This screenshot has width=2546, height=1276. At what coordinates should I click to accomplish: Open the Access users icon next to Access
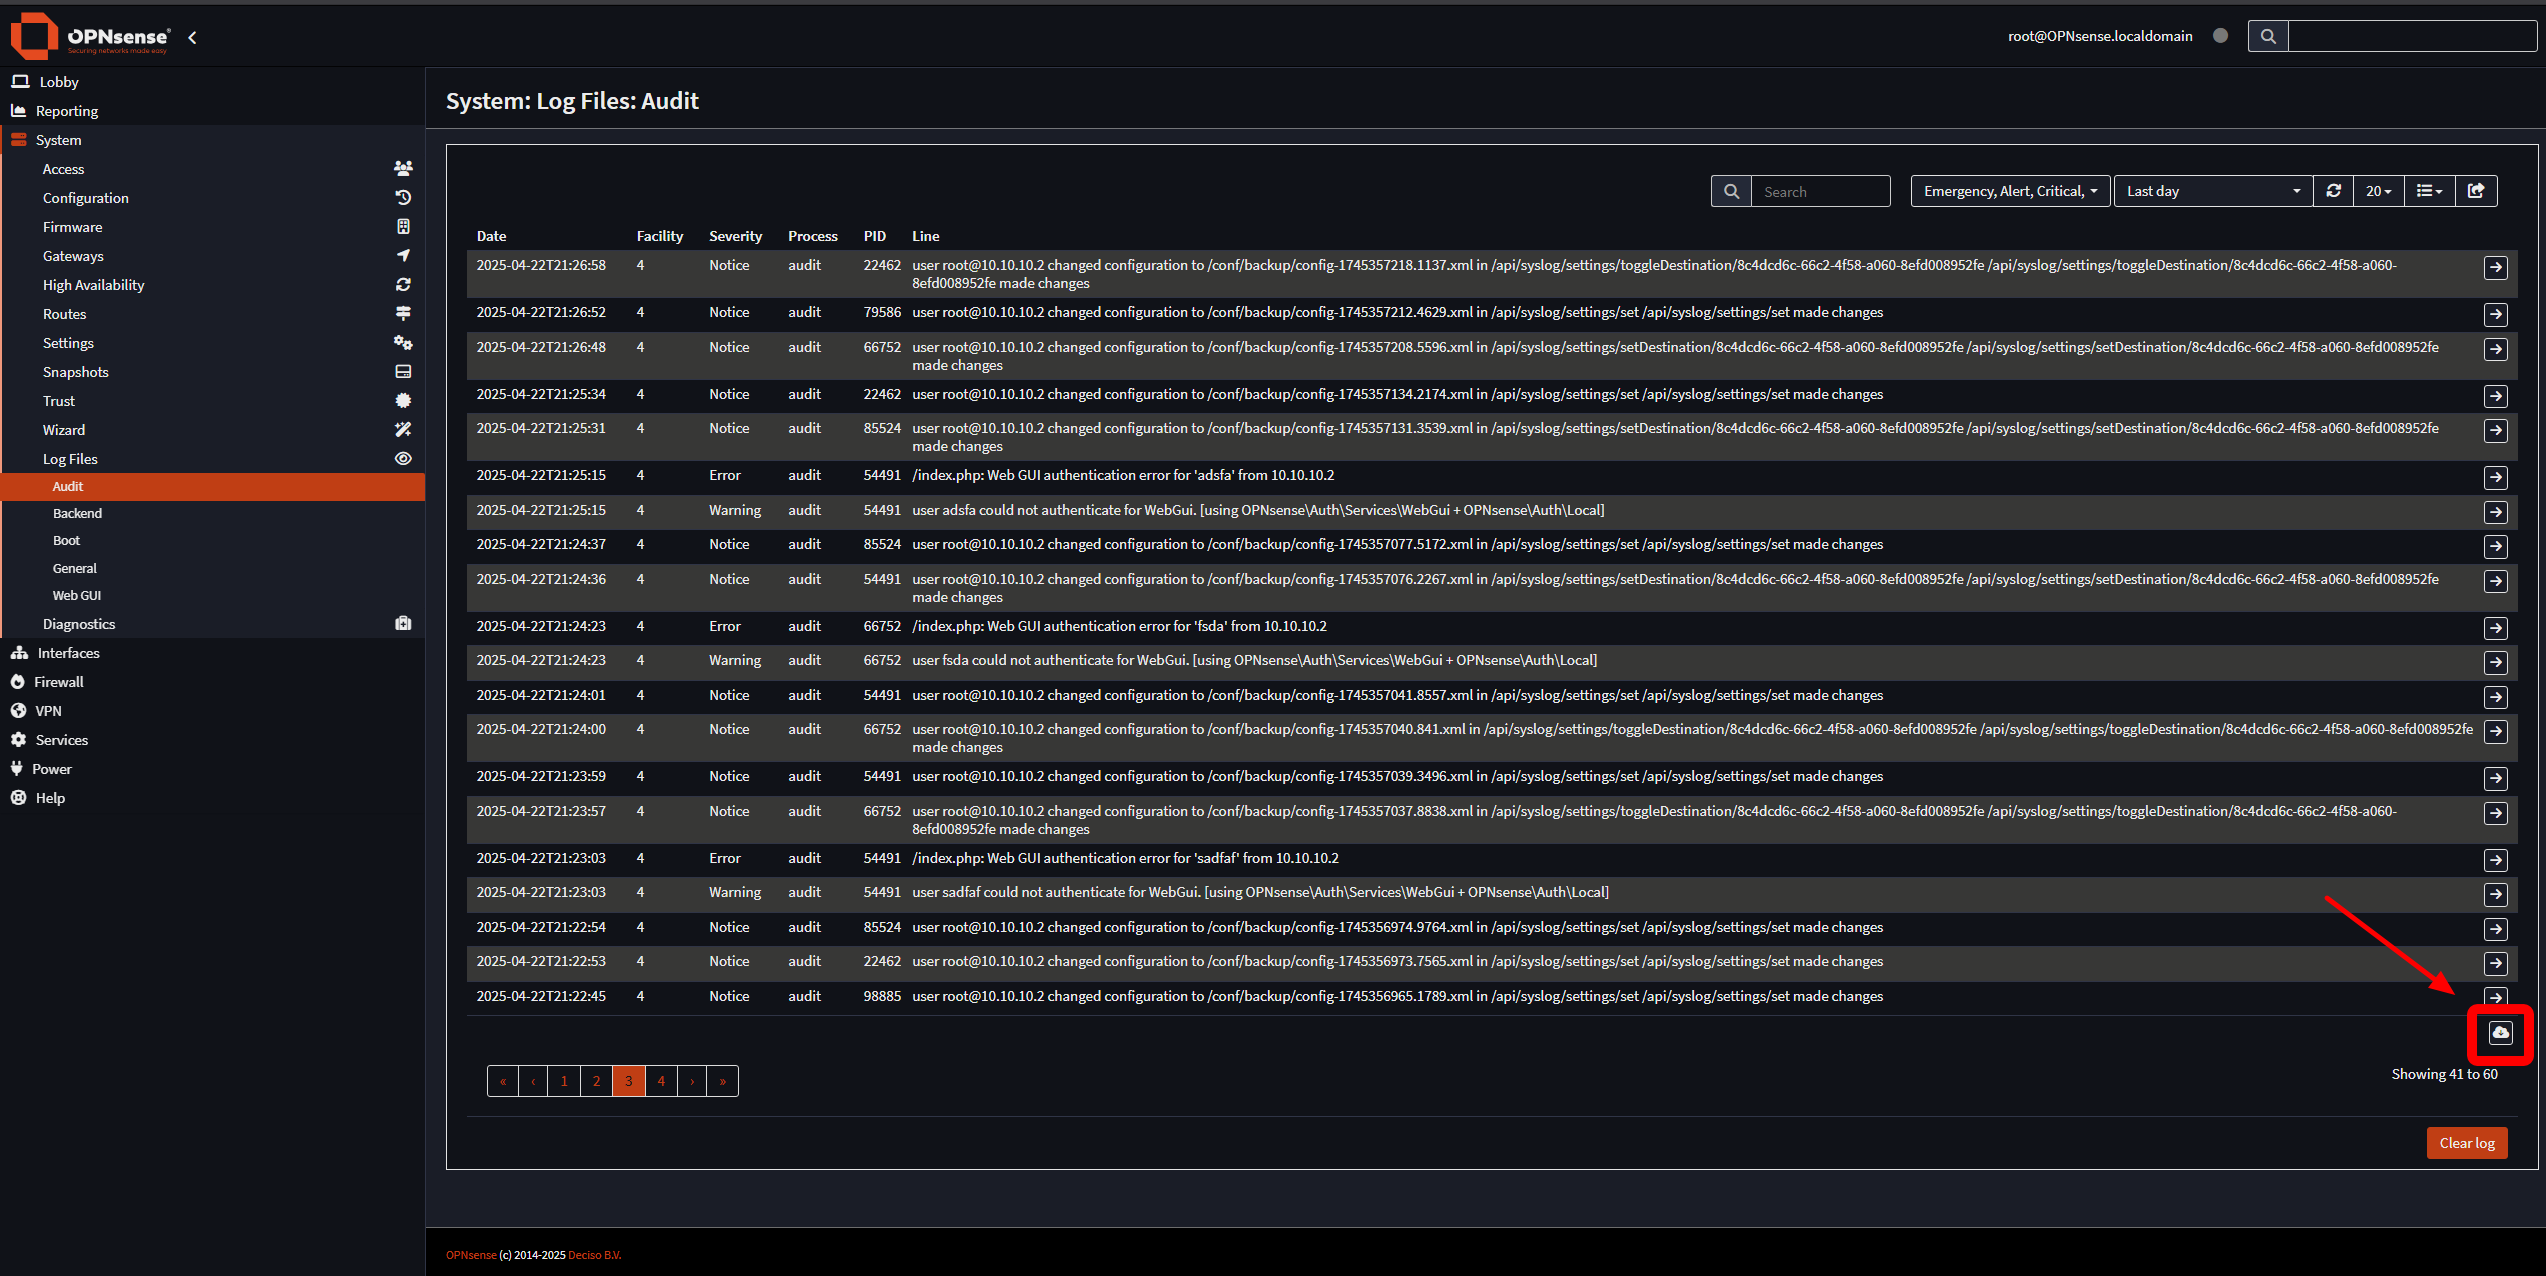403,167
